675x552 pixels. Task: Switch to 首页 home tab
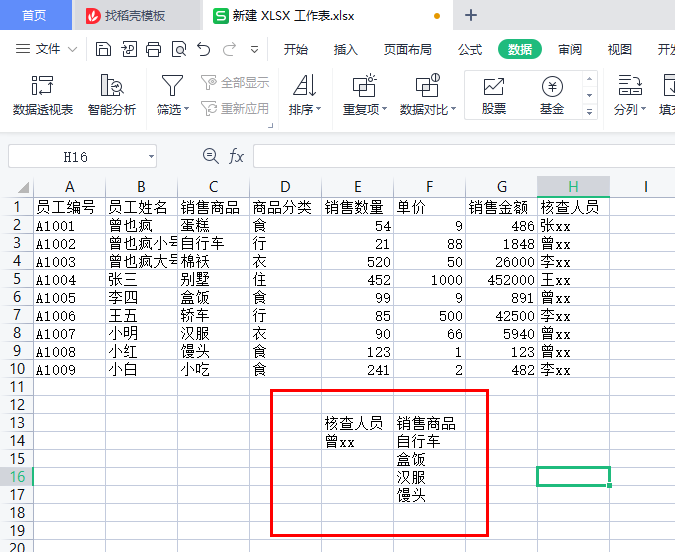point(34,16)
